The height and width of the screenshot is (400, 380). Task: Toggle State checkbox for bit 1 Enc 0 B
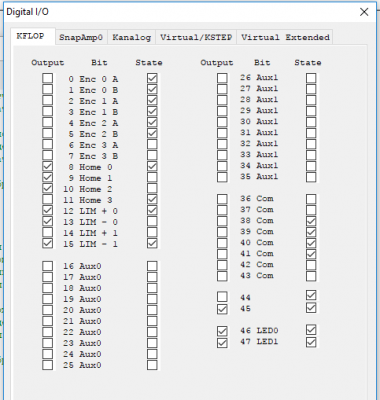(x=152, y=89)
